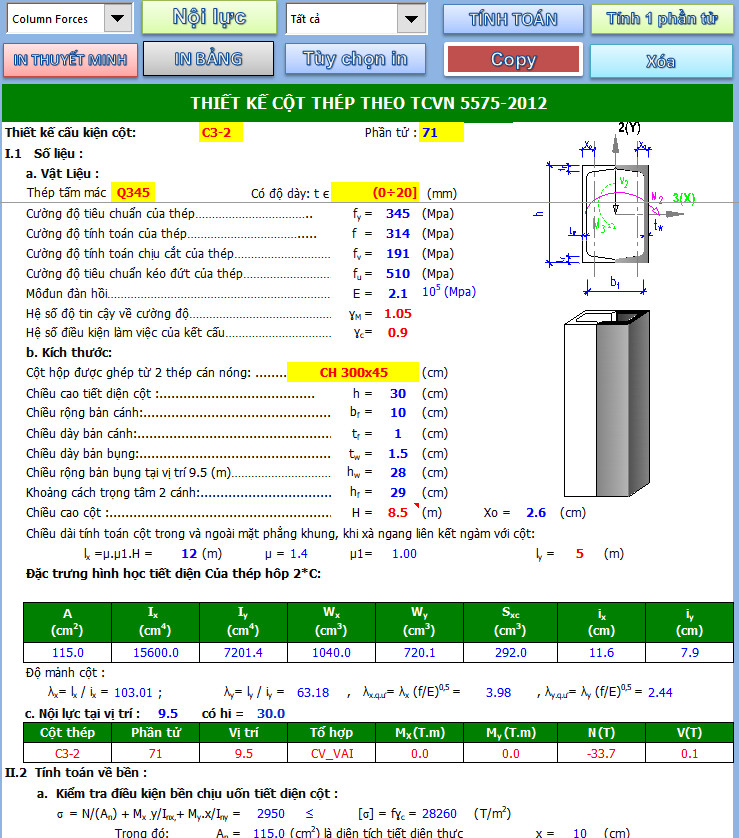The image size is (739, 838).
Task: Click the title 'THIẾT KẾ CỘT THÉP THEO TCVN 5575-2012'
Action: tap(369, 103)
